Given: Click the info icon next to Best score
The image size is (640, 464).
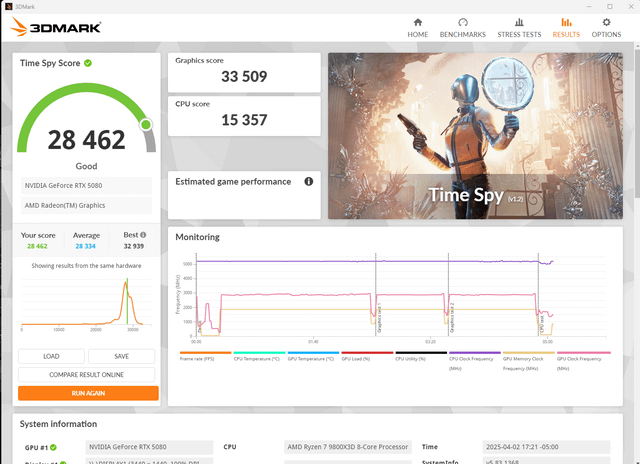Looking at the screenshot, I should pyautogui.click(x=143, y=235).
